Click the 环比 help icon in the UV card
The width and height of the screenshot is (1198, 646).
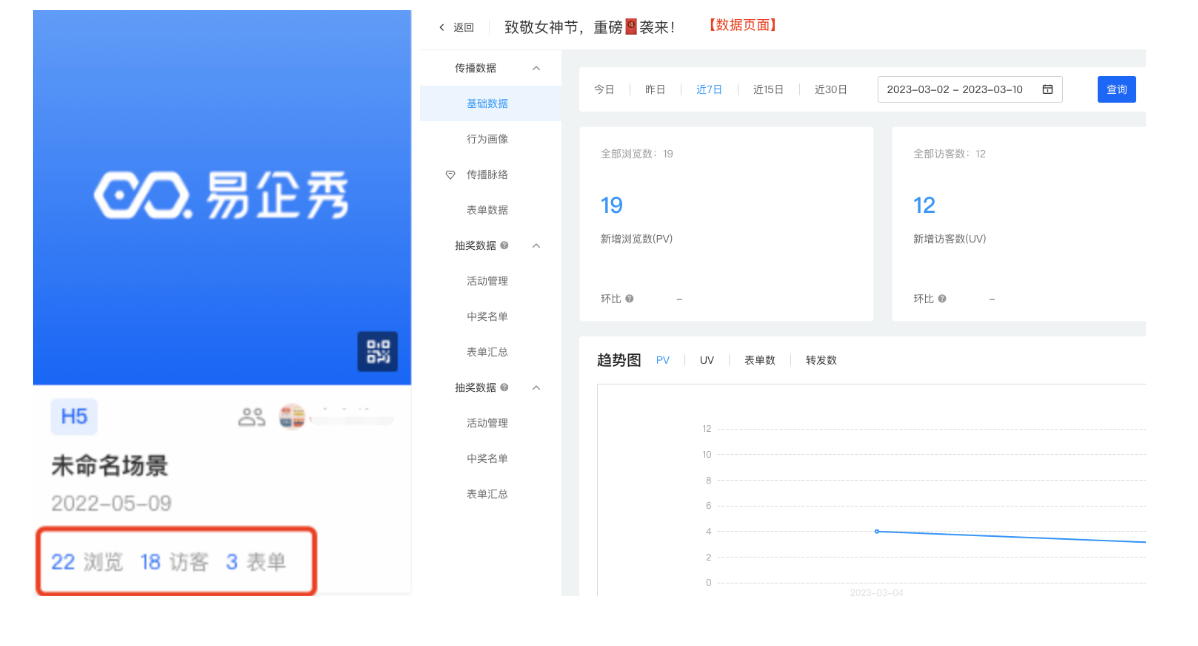click(x=942, y=299)
